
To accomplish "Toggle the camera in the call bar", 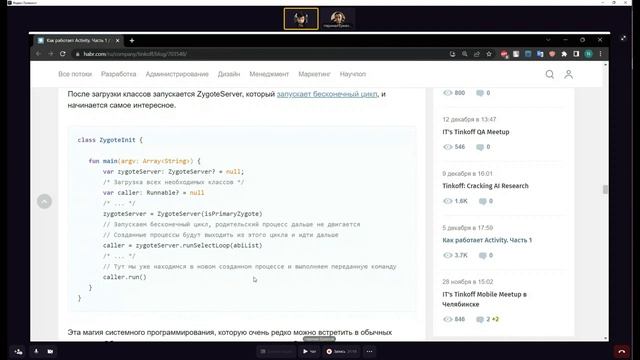I will click(x=50, y=351).
